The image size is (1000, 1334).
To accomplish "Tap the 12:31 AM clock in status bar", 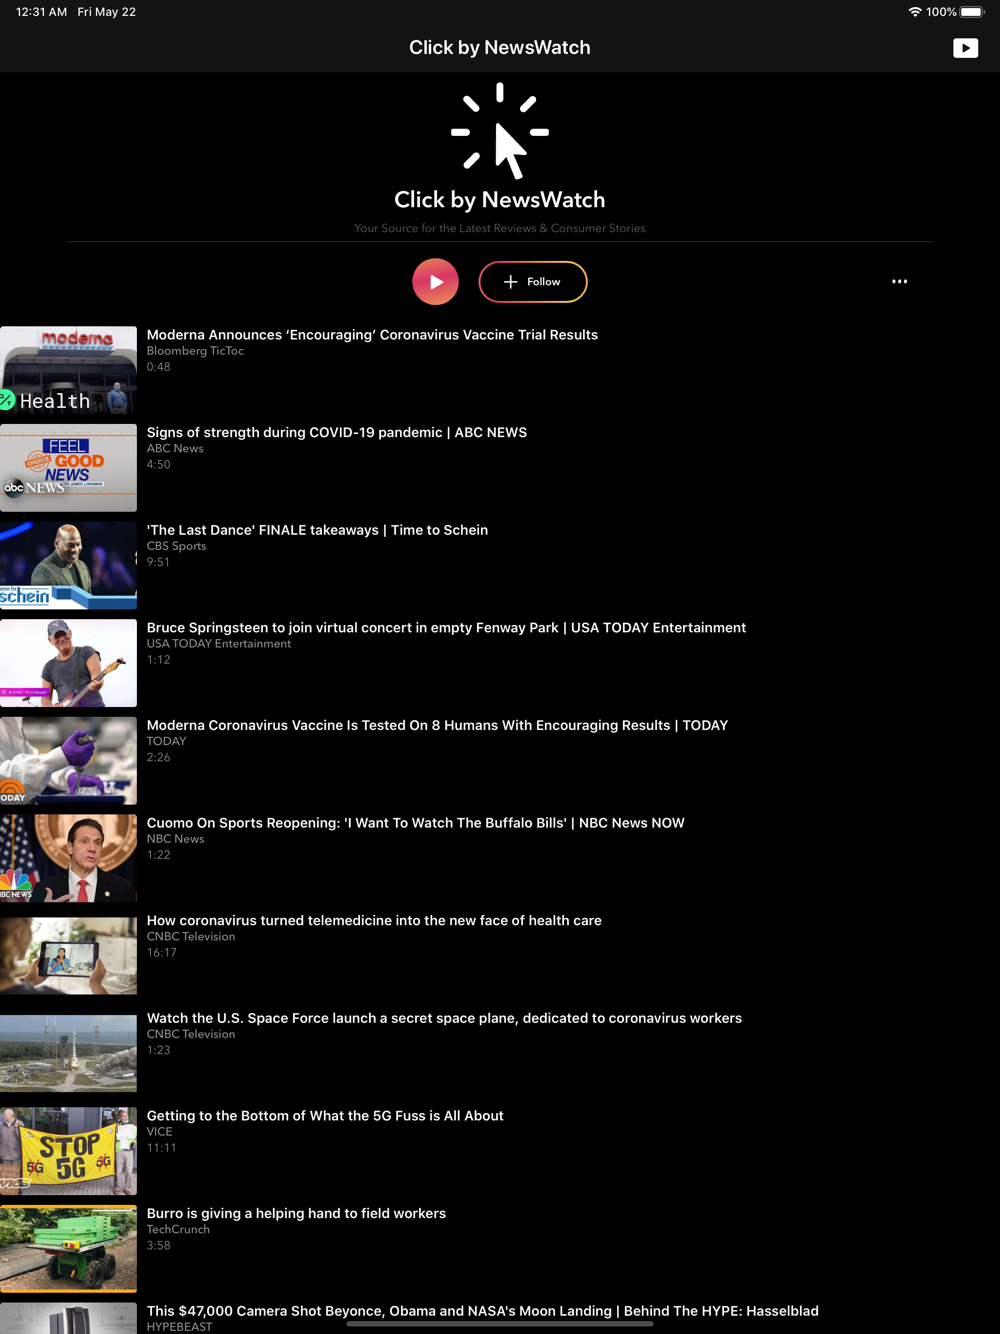I will tap(42, 12).
